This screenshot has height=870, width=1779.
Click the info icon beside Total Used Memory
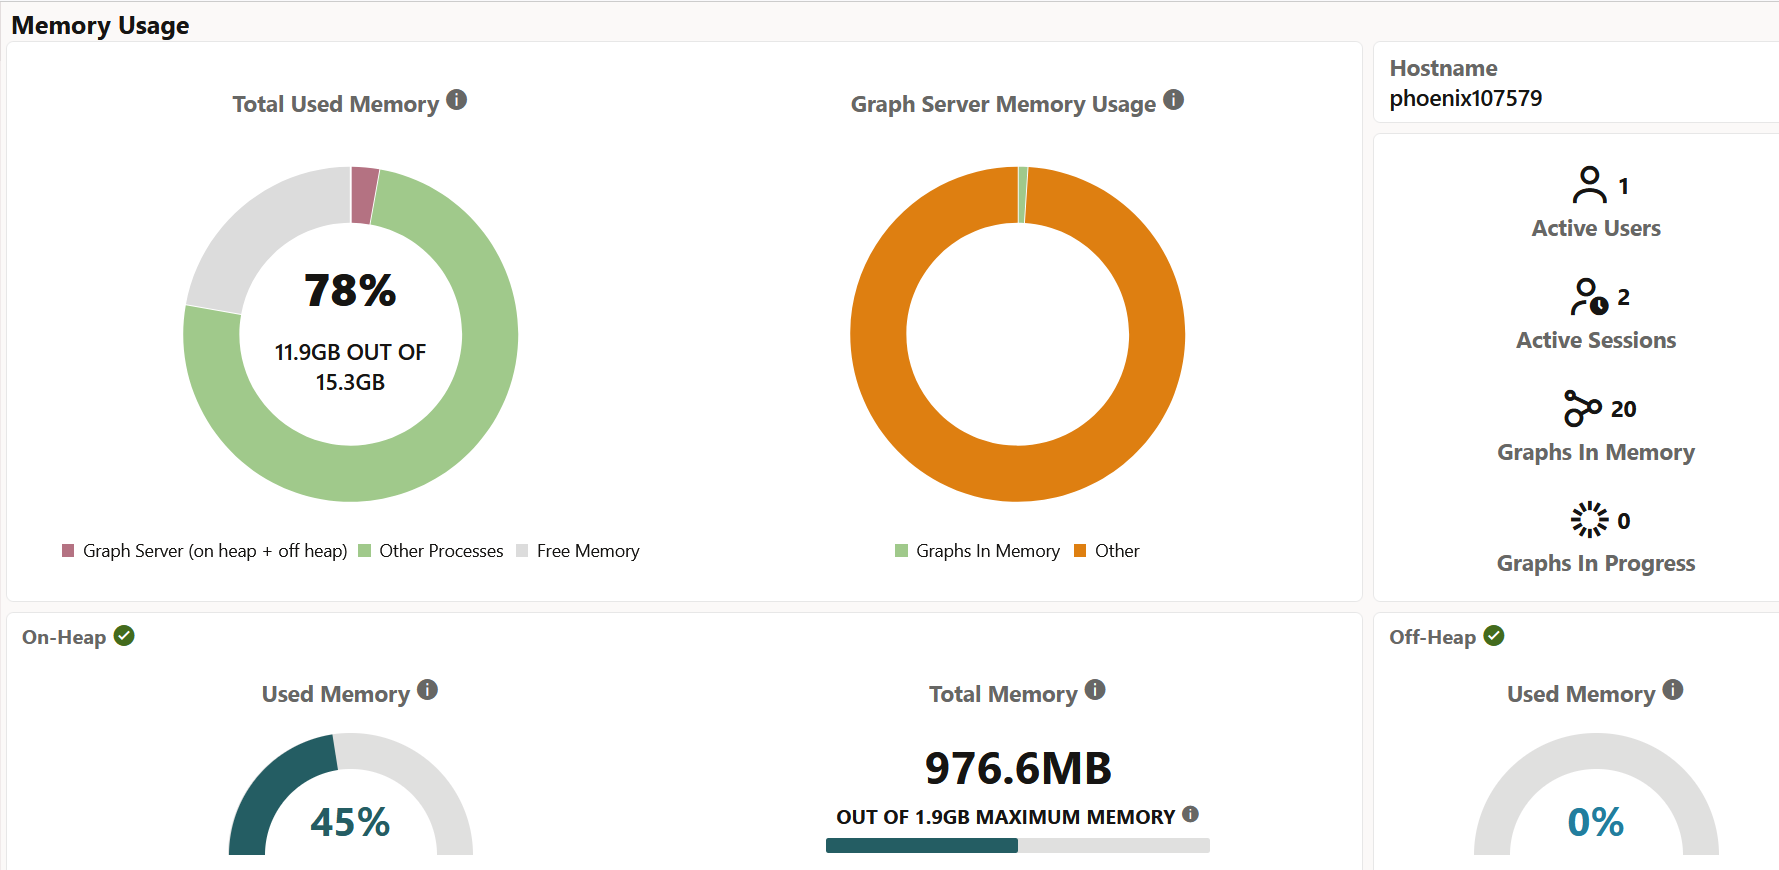(456, 100)
